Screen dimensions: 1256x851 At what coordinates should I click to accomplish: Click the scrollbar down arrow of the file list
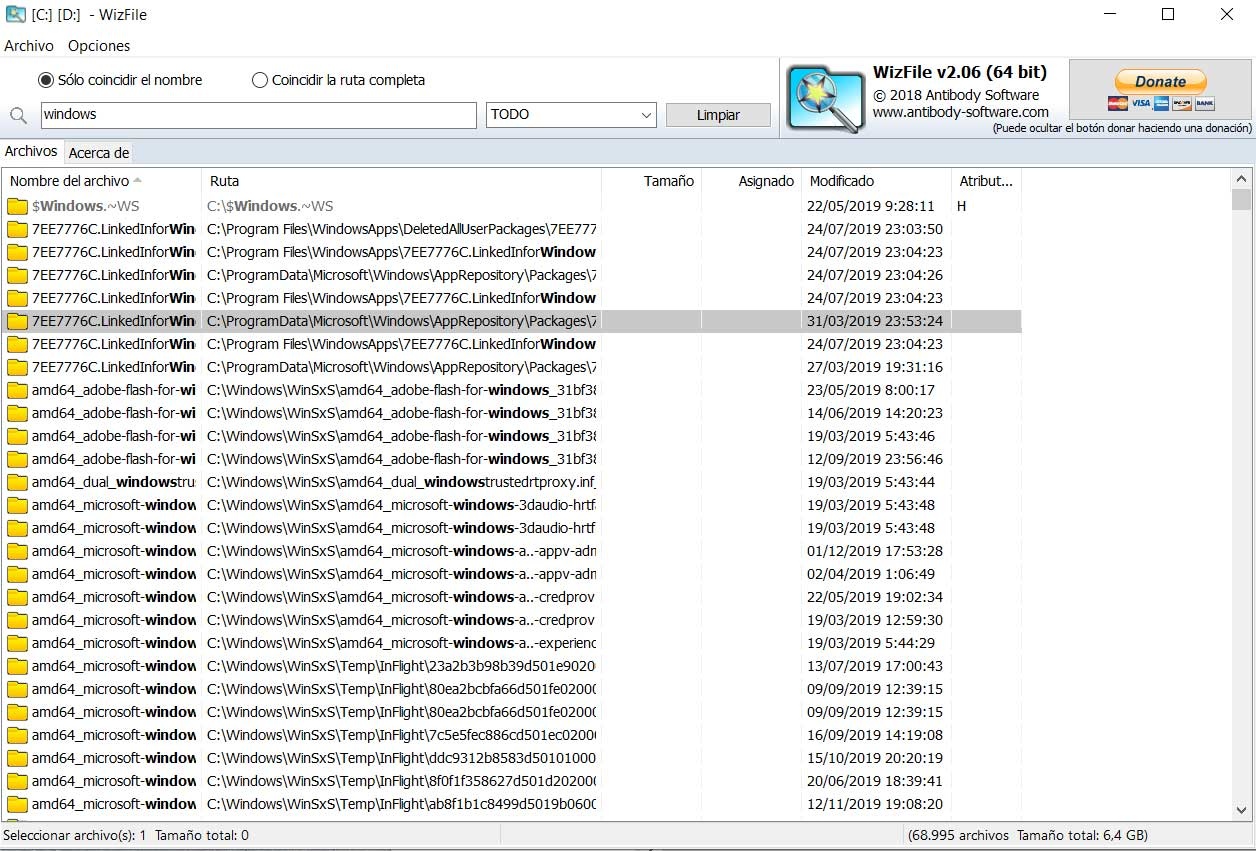coord(1241,811)
